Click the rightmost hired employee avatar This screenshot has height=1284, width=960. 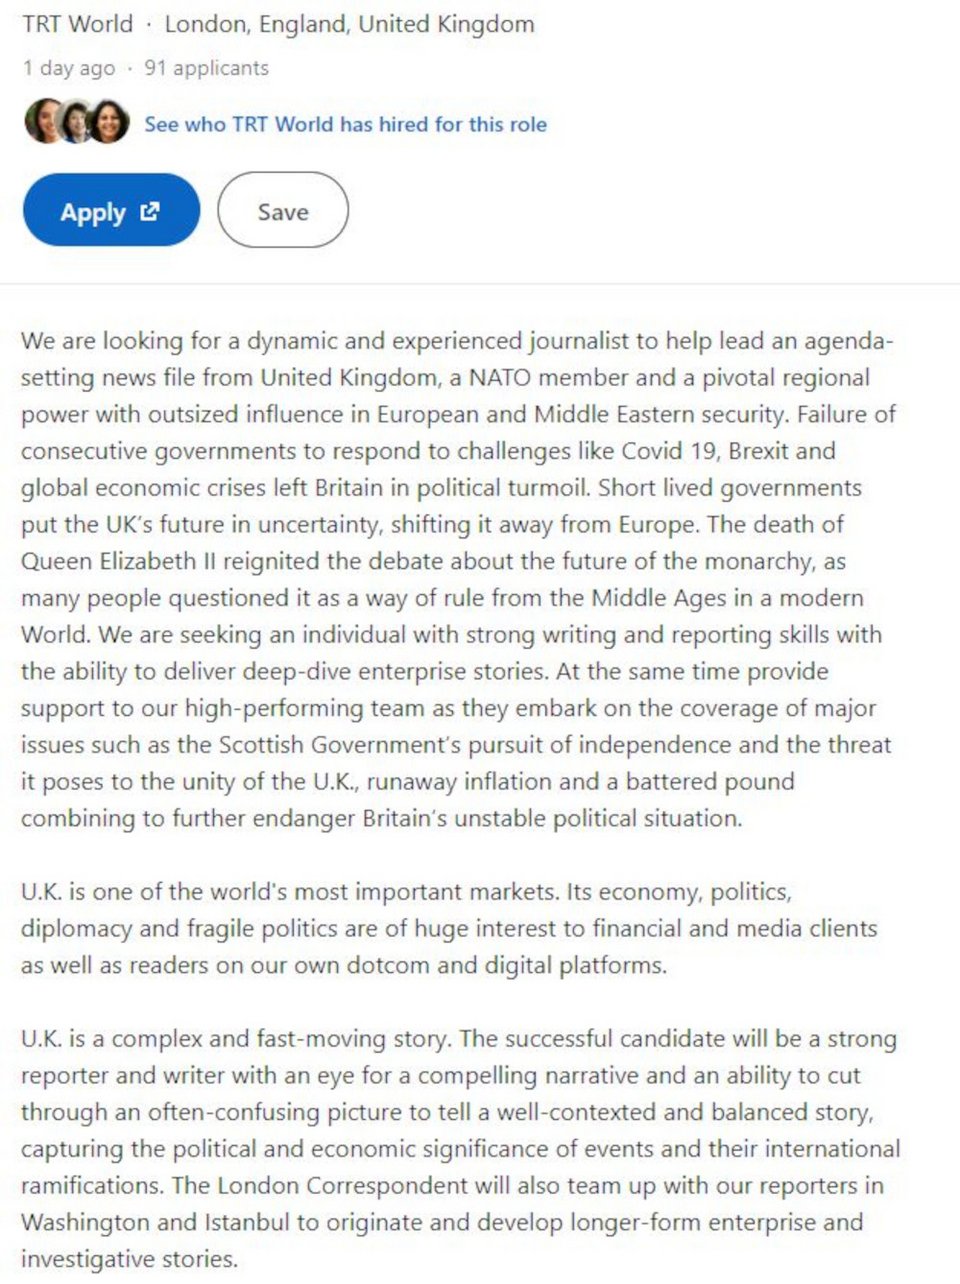[x=110, y=122]
